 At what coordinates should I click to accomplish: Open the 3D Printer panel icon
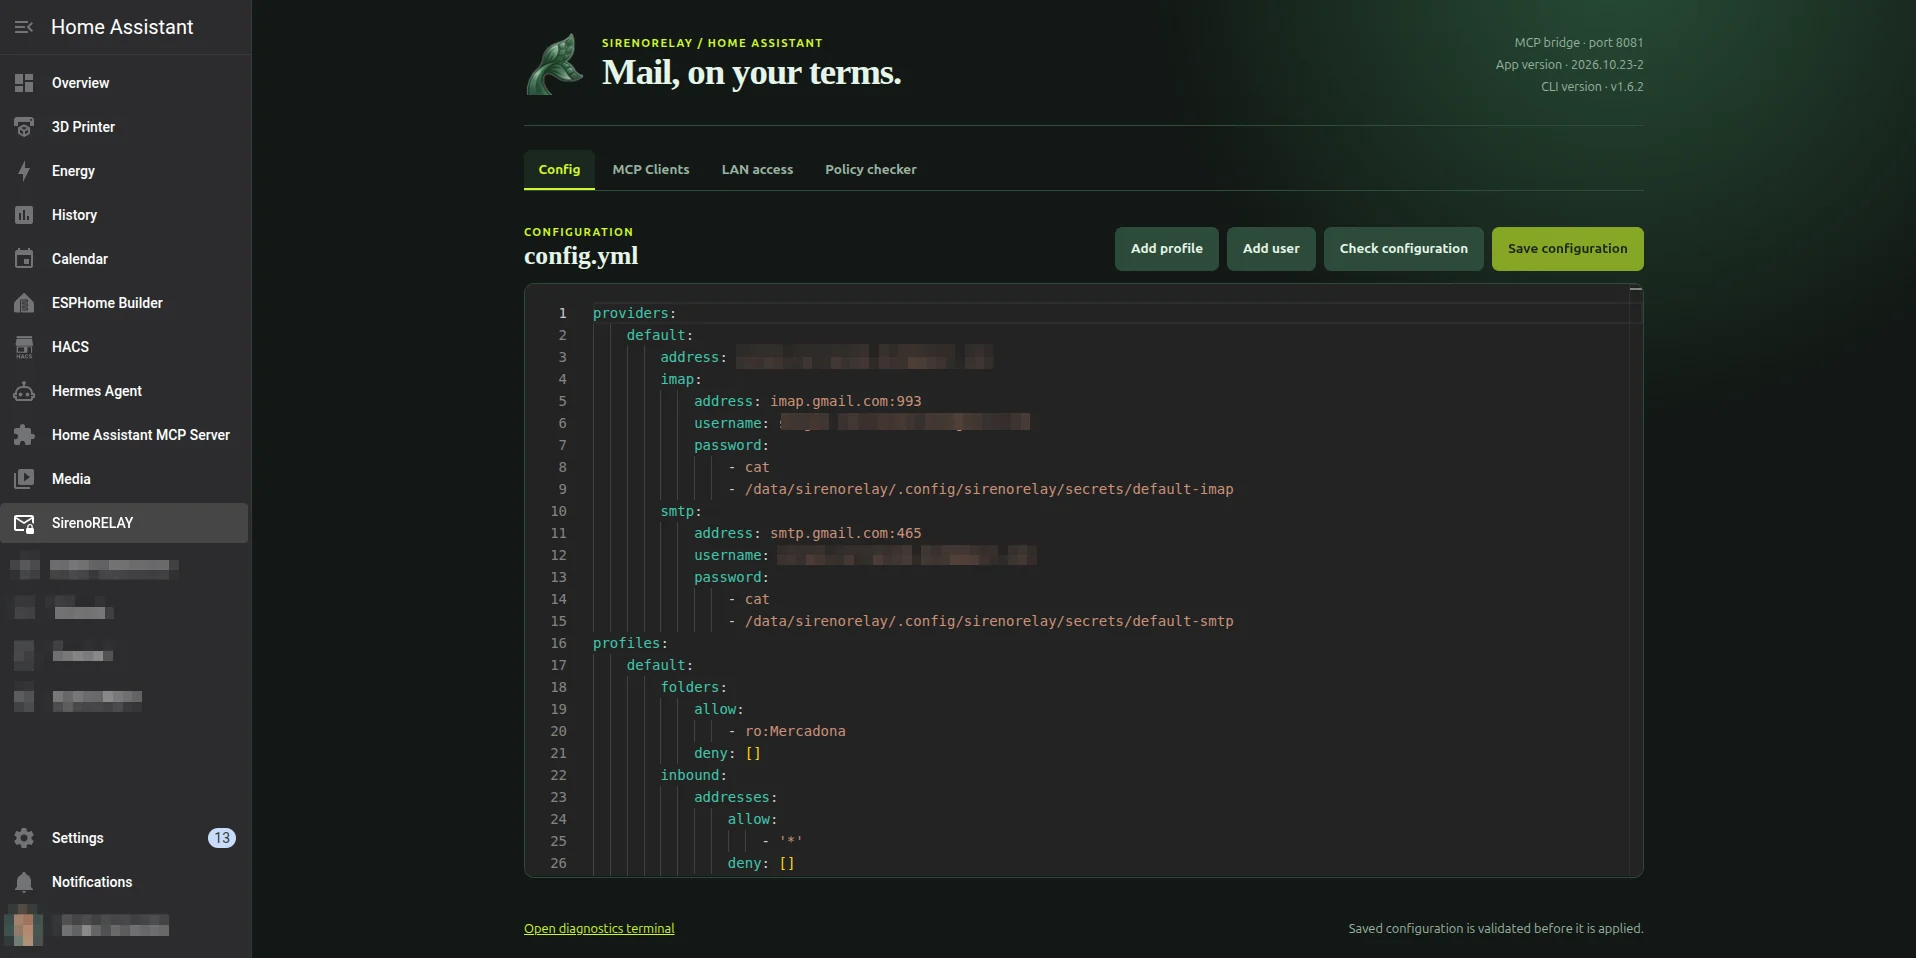coord(24,127)
